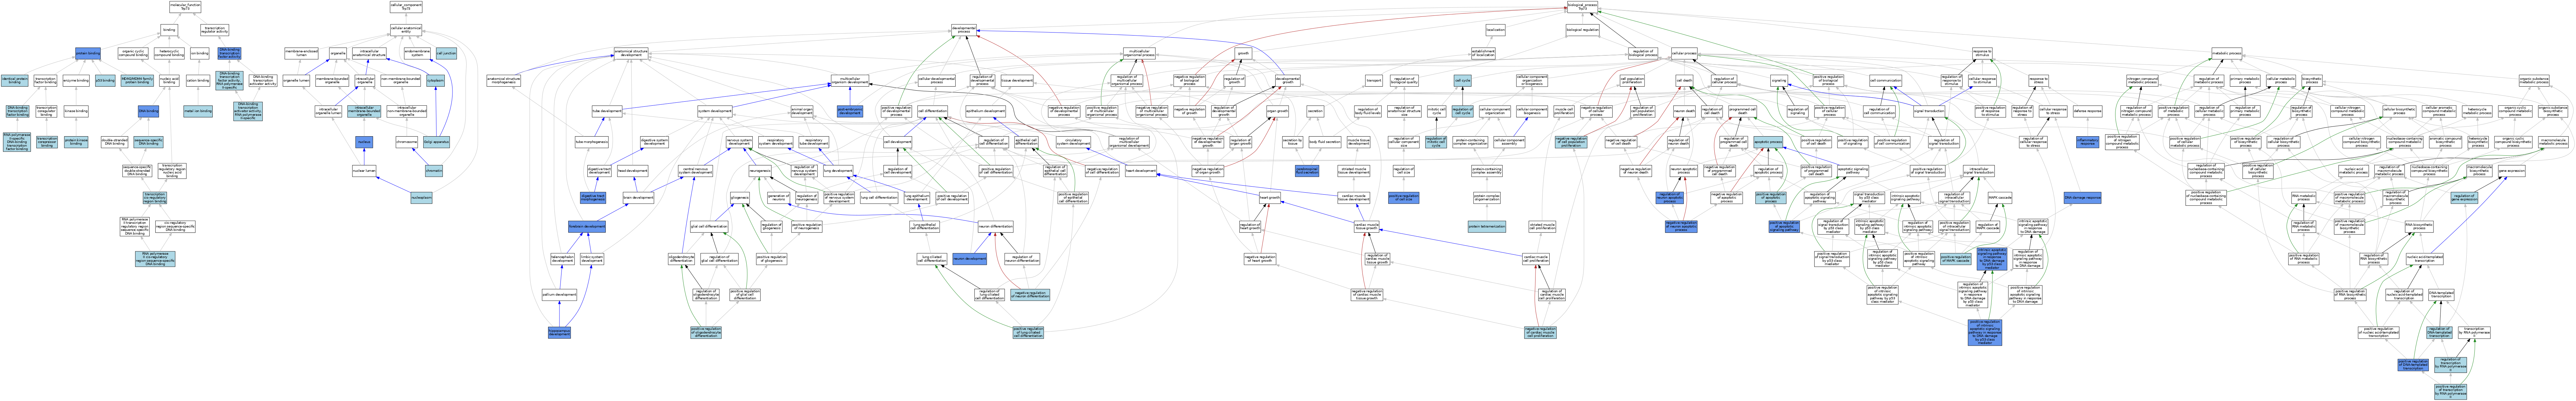
Task: Click the 'metabolic process' node
Action: tap(2227, 53)
